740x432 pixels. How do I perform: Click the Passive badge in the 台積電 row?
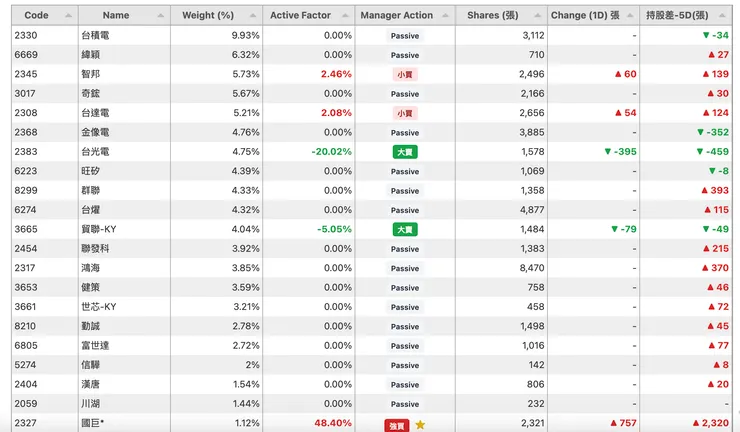click(x=405, y=36)
